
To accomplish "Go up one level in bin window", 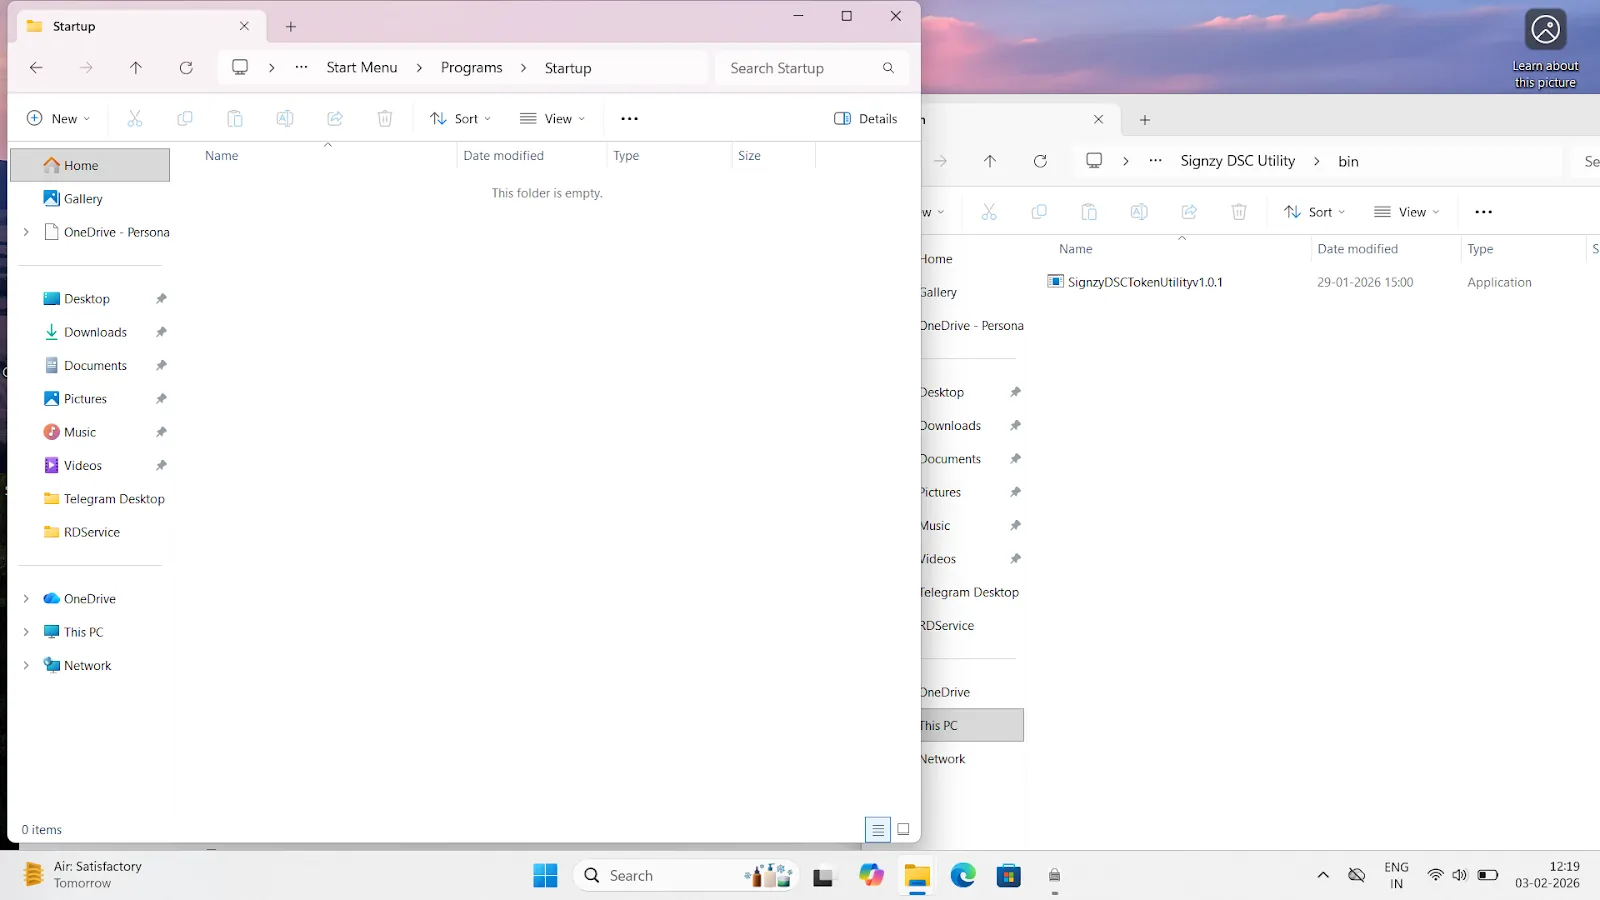I will click(x=990, y=161).
